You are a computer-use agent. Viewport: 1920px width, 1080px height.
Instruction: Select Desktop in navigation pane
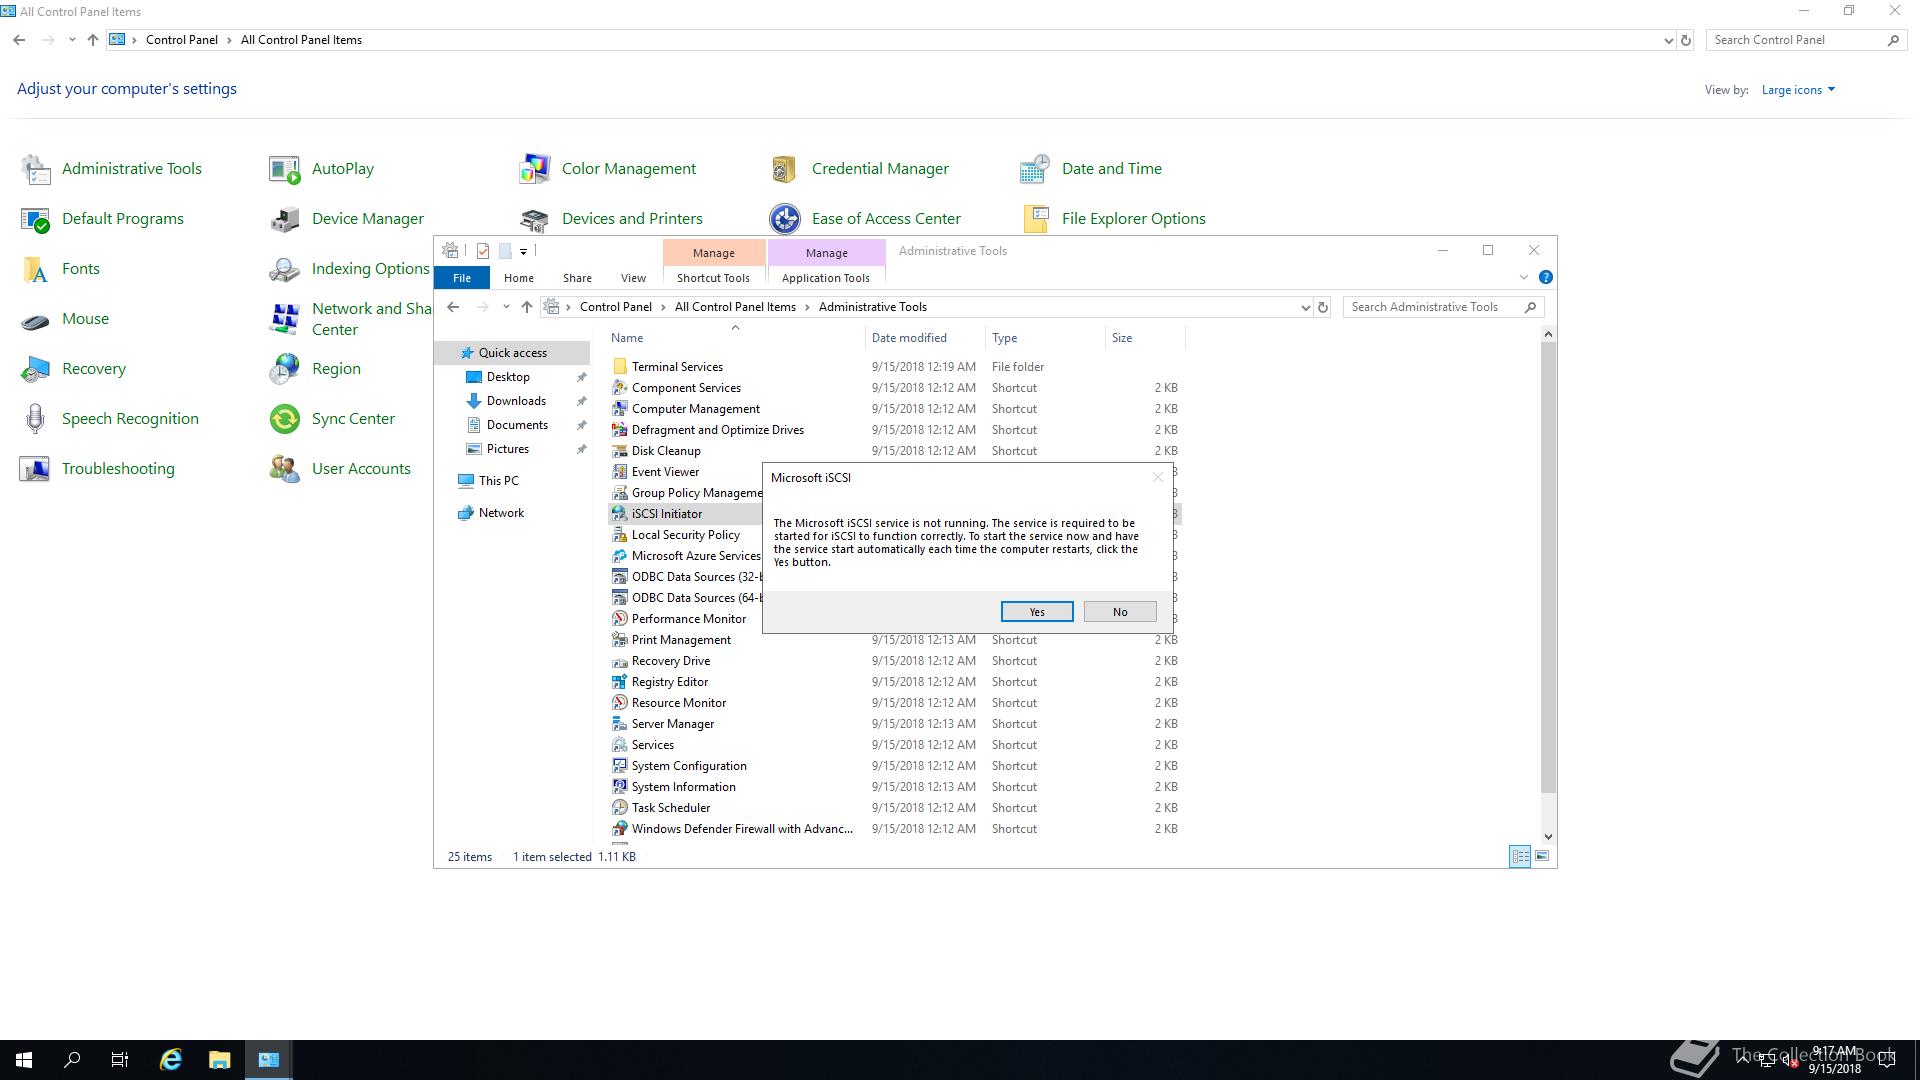tap(508, 377)
